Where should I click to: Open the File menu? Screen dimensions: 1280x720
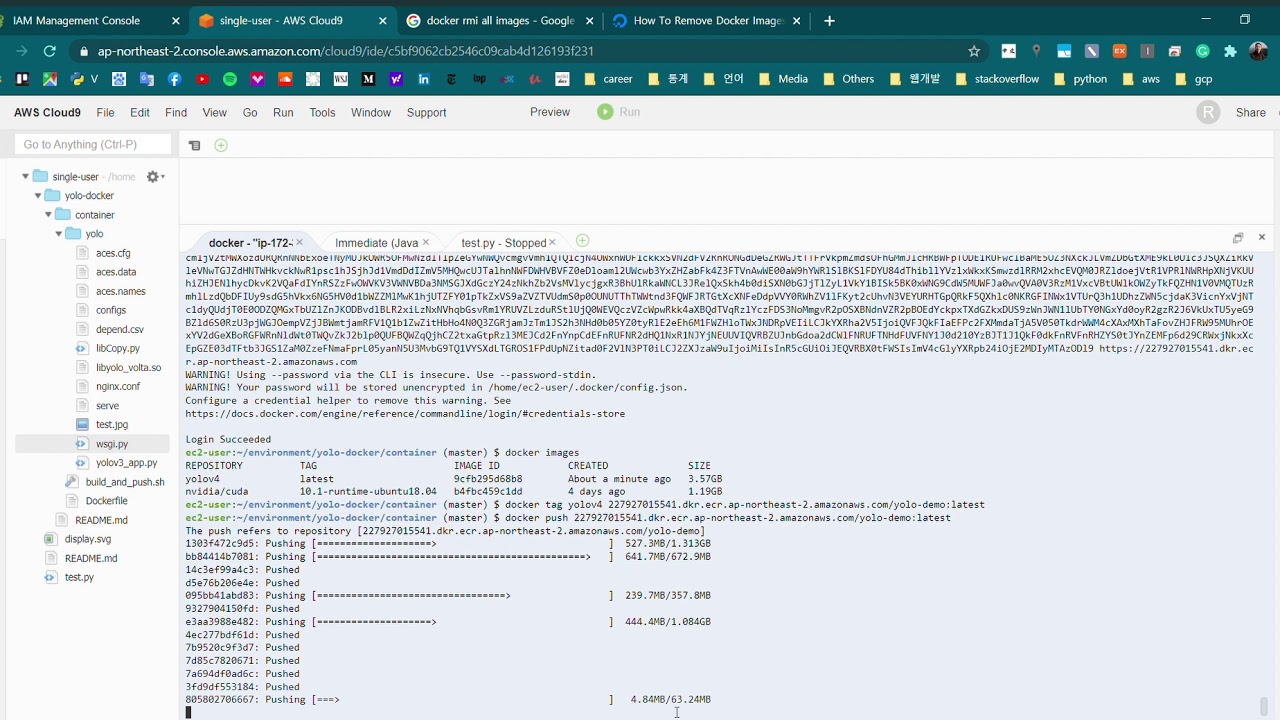105,112
